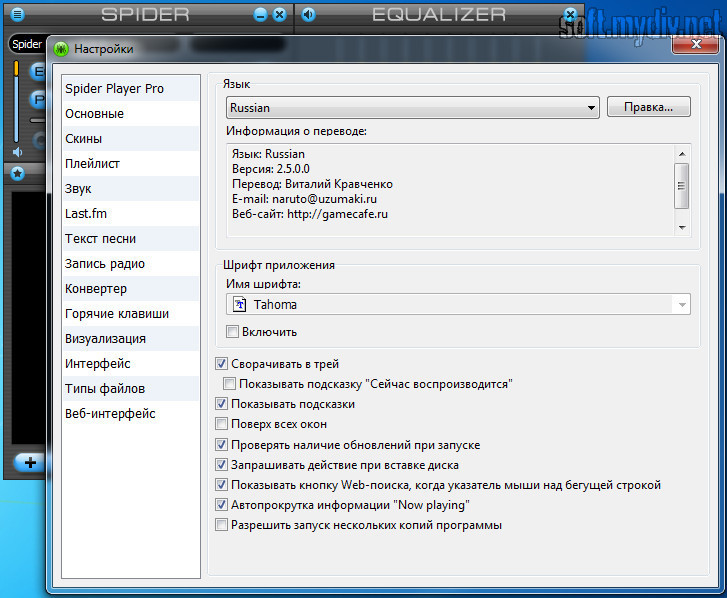Open 'Визуализация' settings section

(x=131, y=339)
